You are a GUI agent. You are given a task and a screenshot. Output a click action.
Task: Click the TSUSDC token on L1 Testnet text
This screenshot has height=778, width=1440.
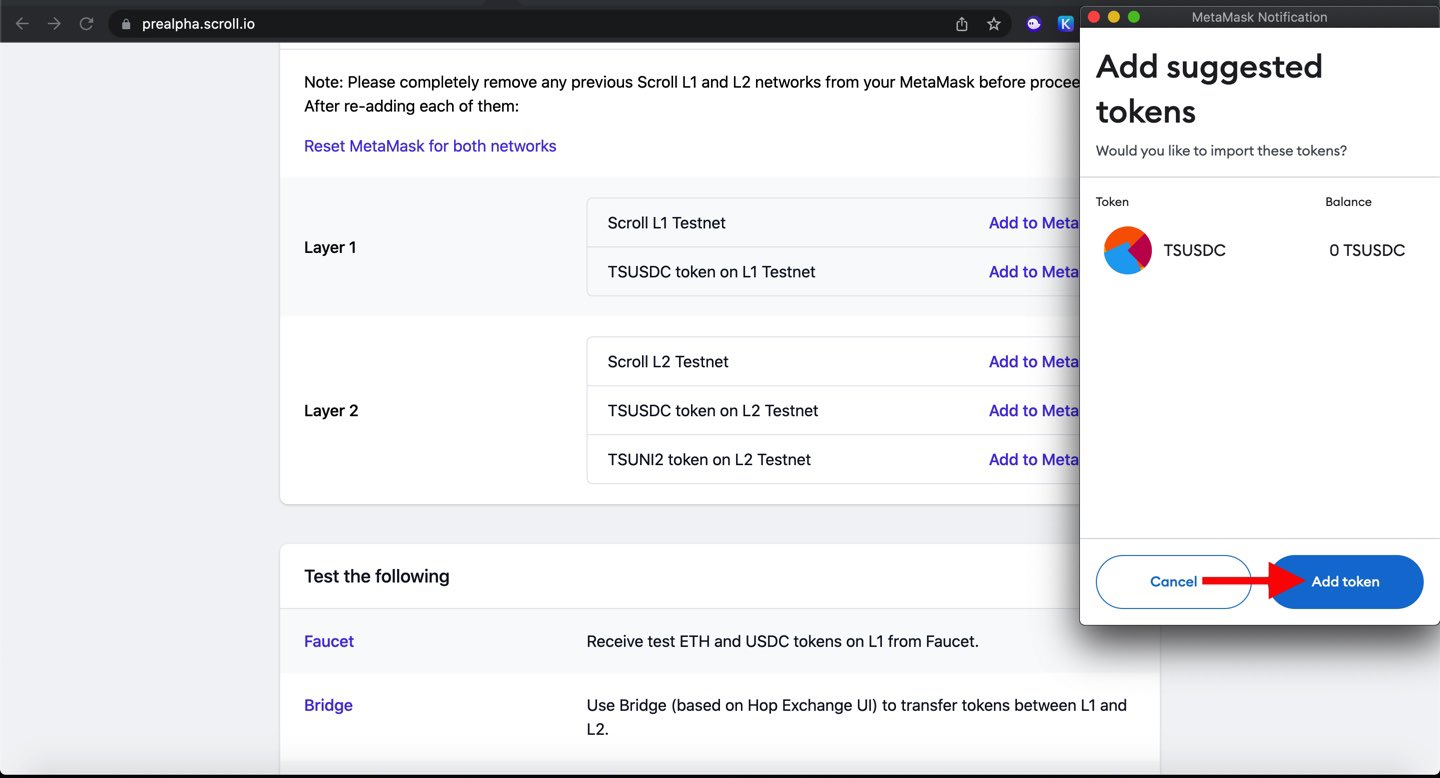(711, 272)
